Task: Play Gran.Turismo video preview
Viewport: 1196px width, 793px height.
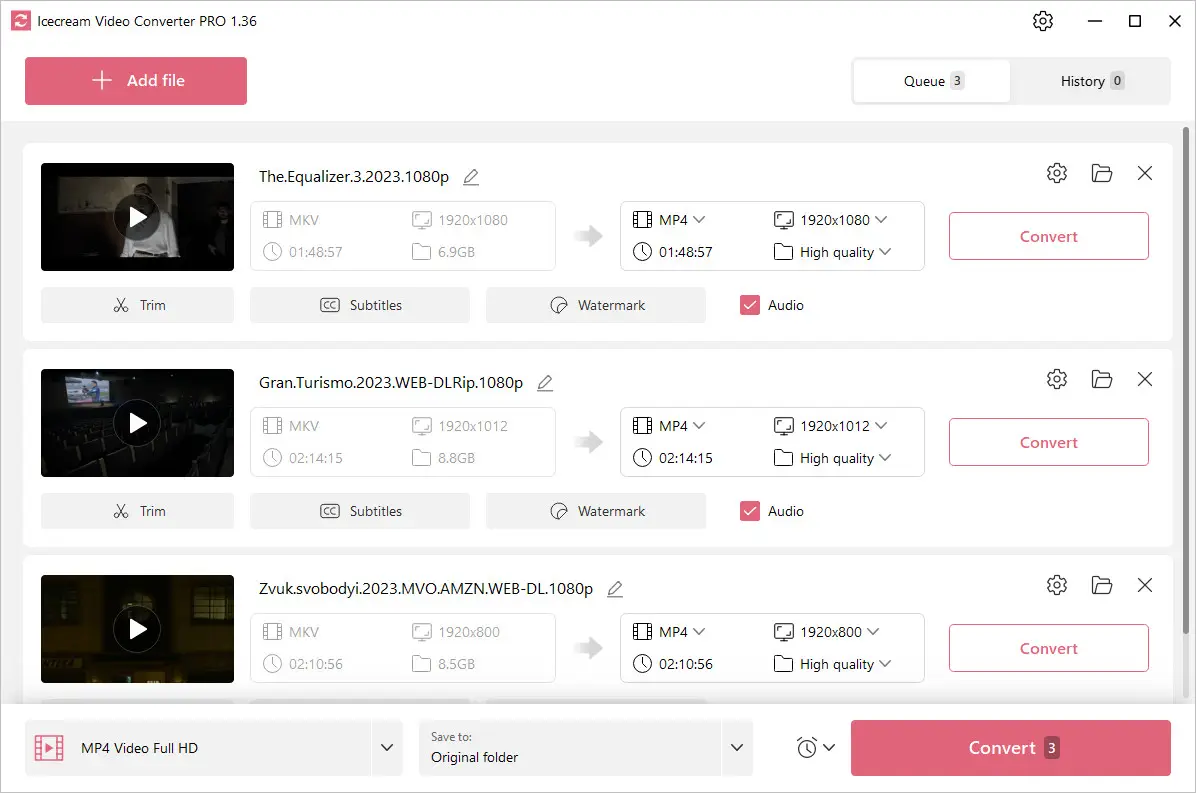Action: tap(137, 423)
